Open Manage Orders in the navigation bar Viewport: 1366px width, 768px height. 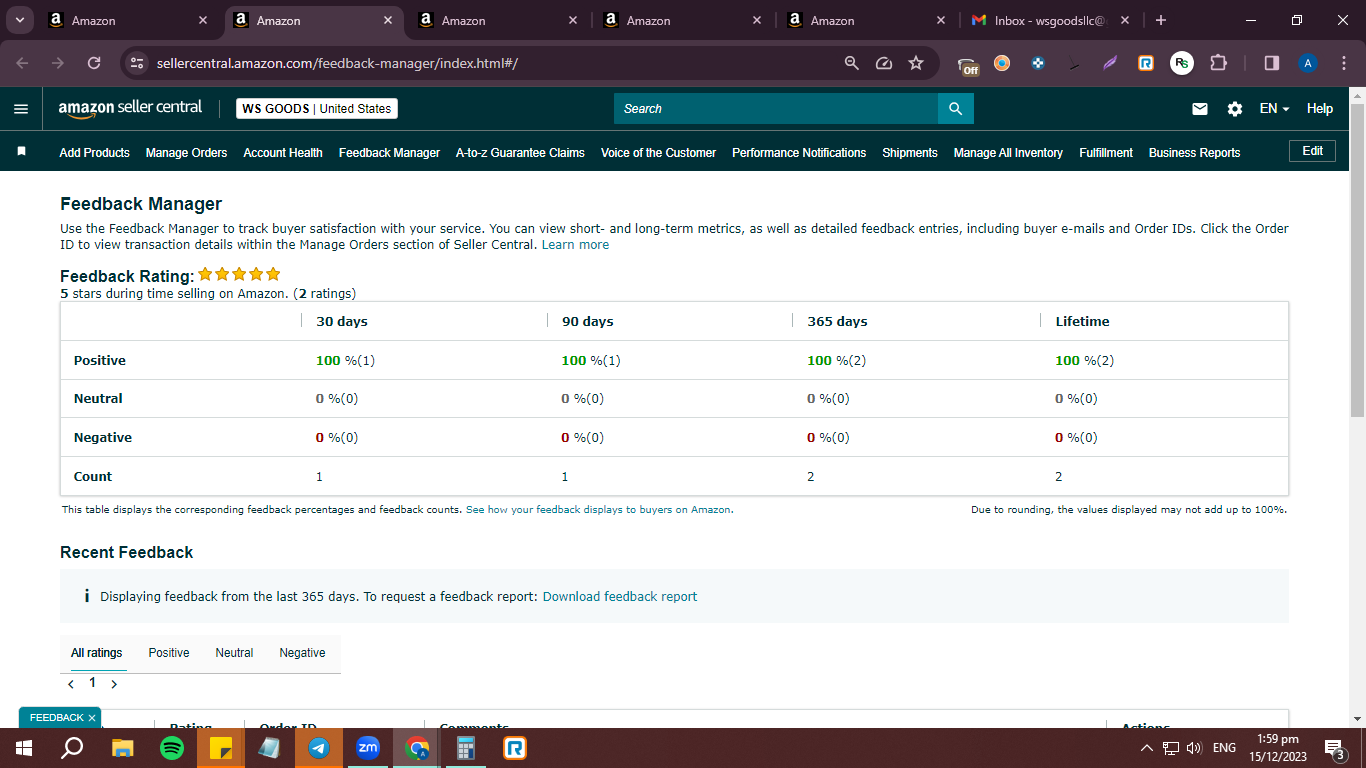pyautogui.click(x=186, y=153)
